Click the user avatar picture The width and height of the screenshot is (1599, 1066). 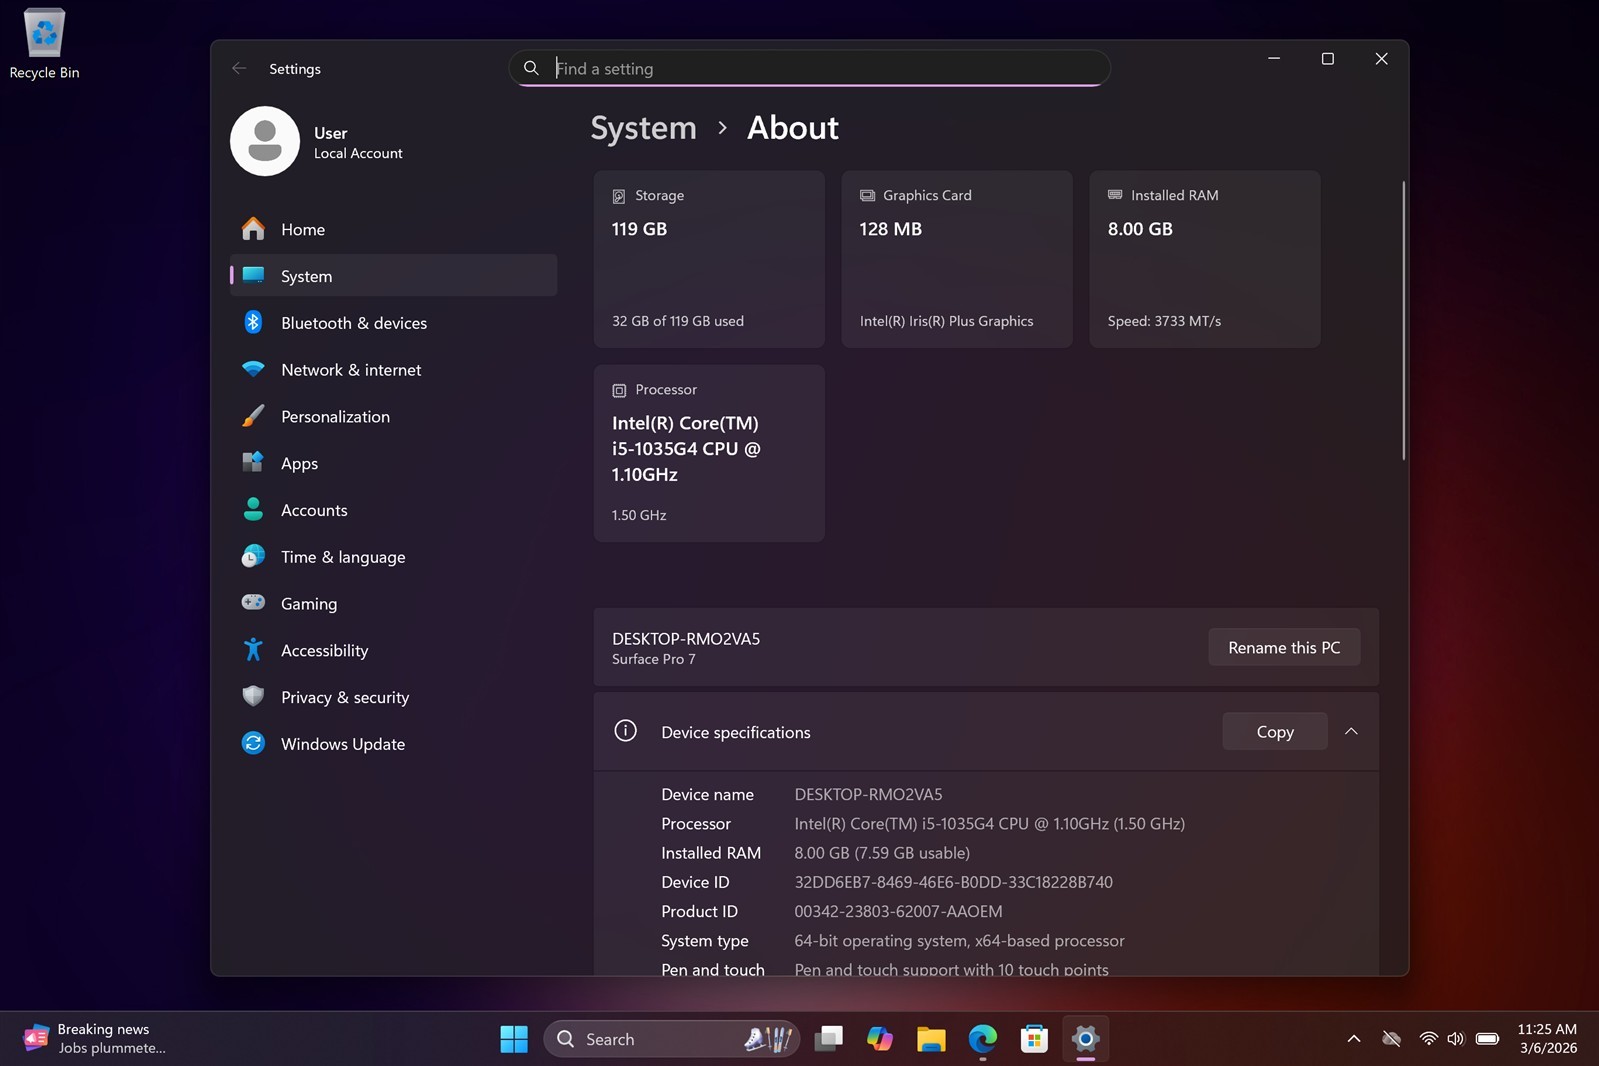click(265, 141)
